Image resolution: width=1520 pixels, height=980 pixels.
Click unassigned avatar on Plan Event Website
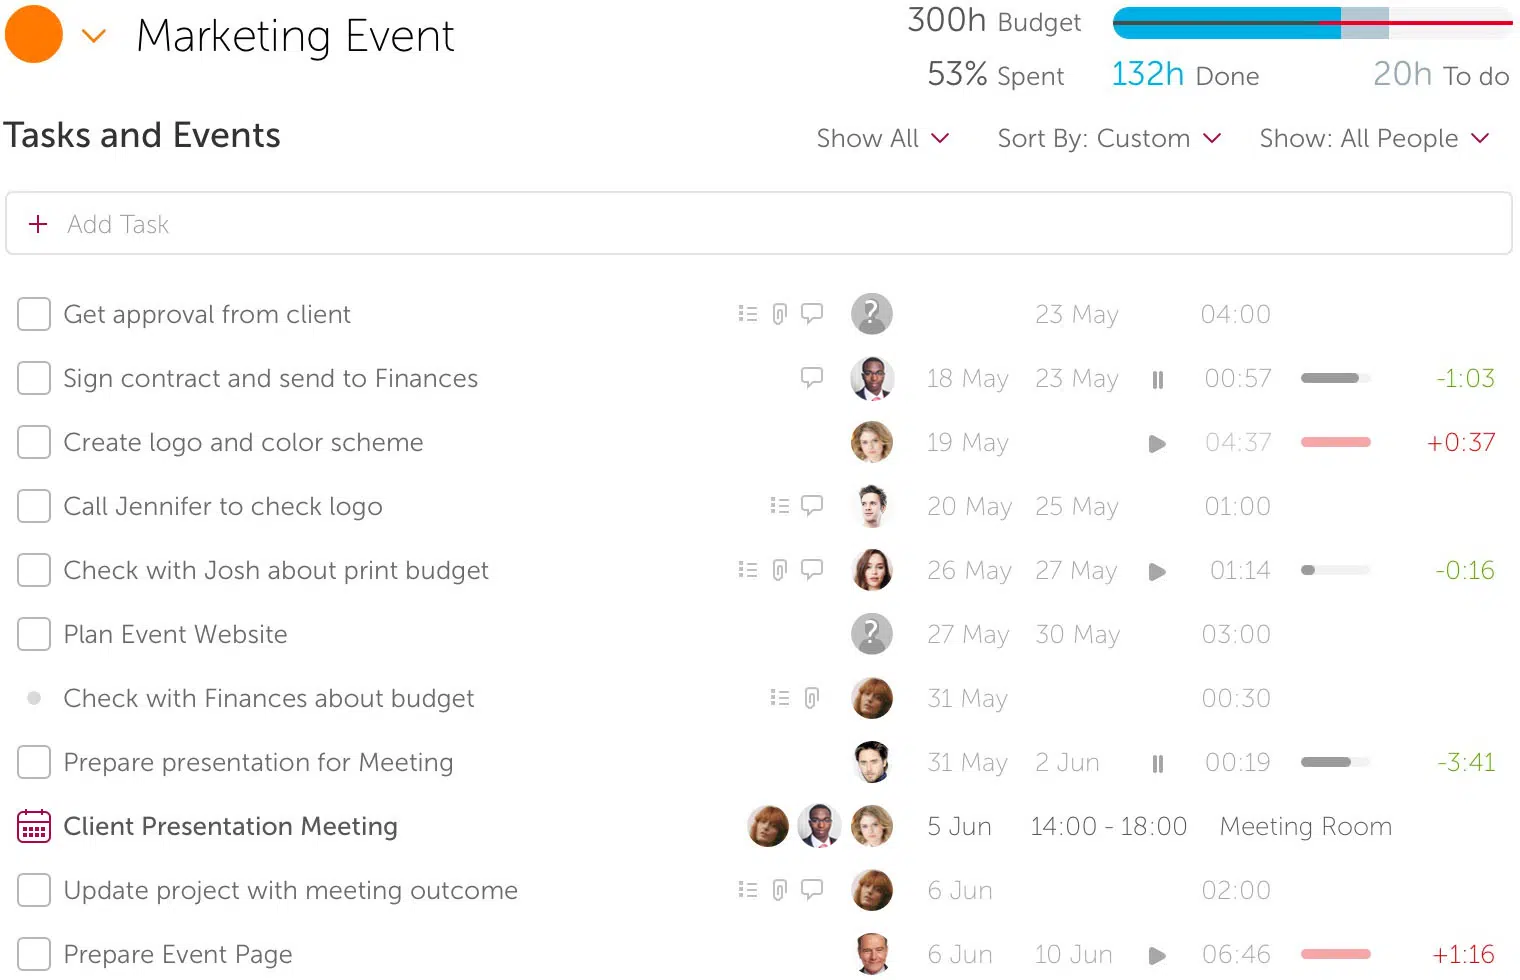click(871, 634)
